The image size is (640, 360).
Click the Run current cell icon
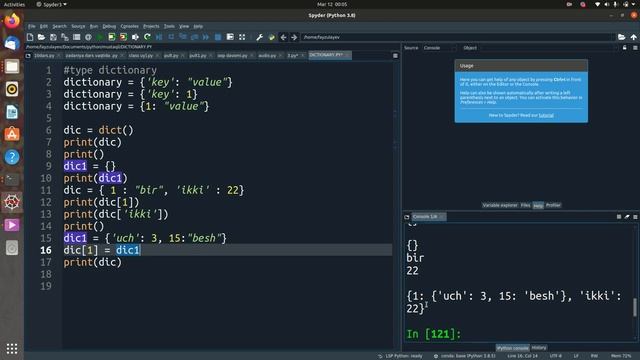pos(111,37)
